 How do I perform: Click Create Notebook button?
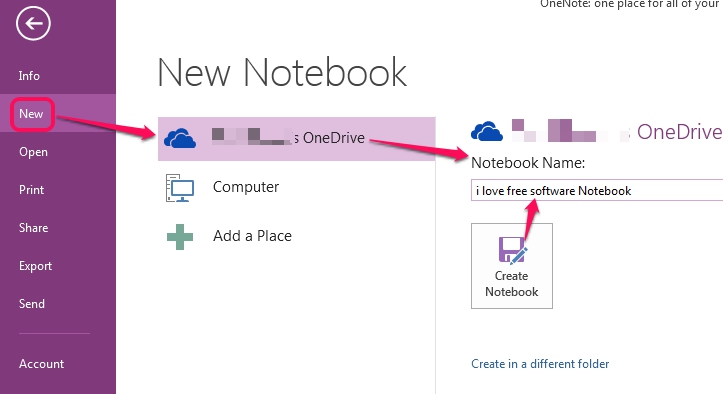(512, 266)
